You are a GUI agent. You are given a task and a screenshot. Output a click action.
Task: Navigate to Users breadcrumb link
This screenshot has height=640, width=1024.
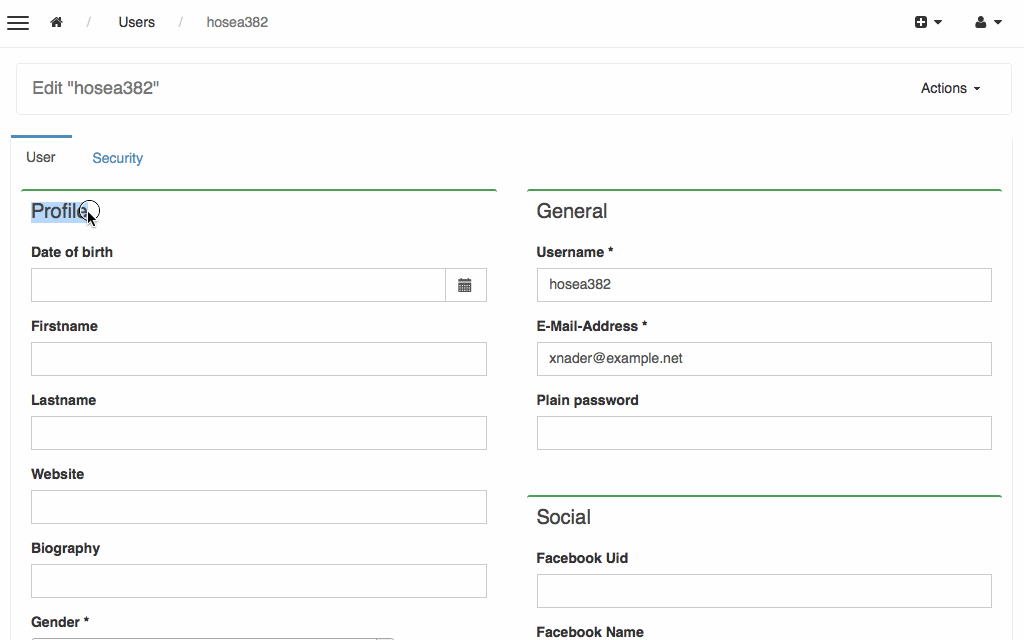(136, 23)
